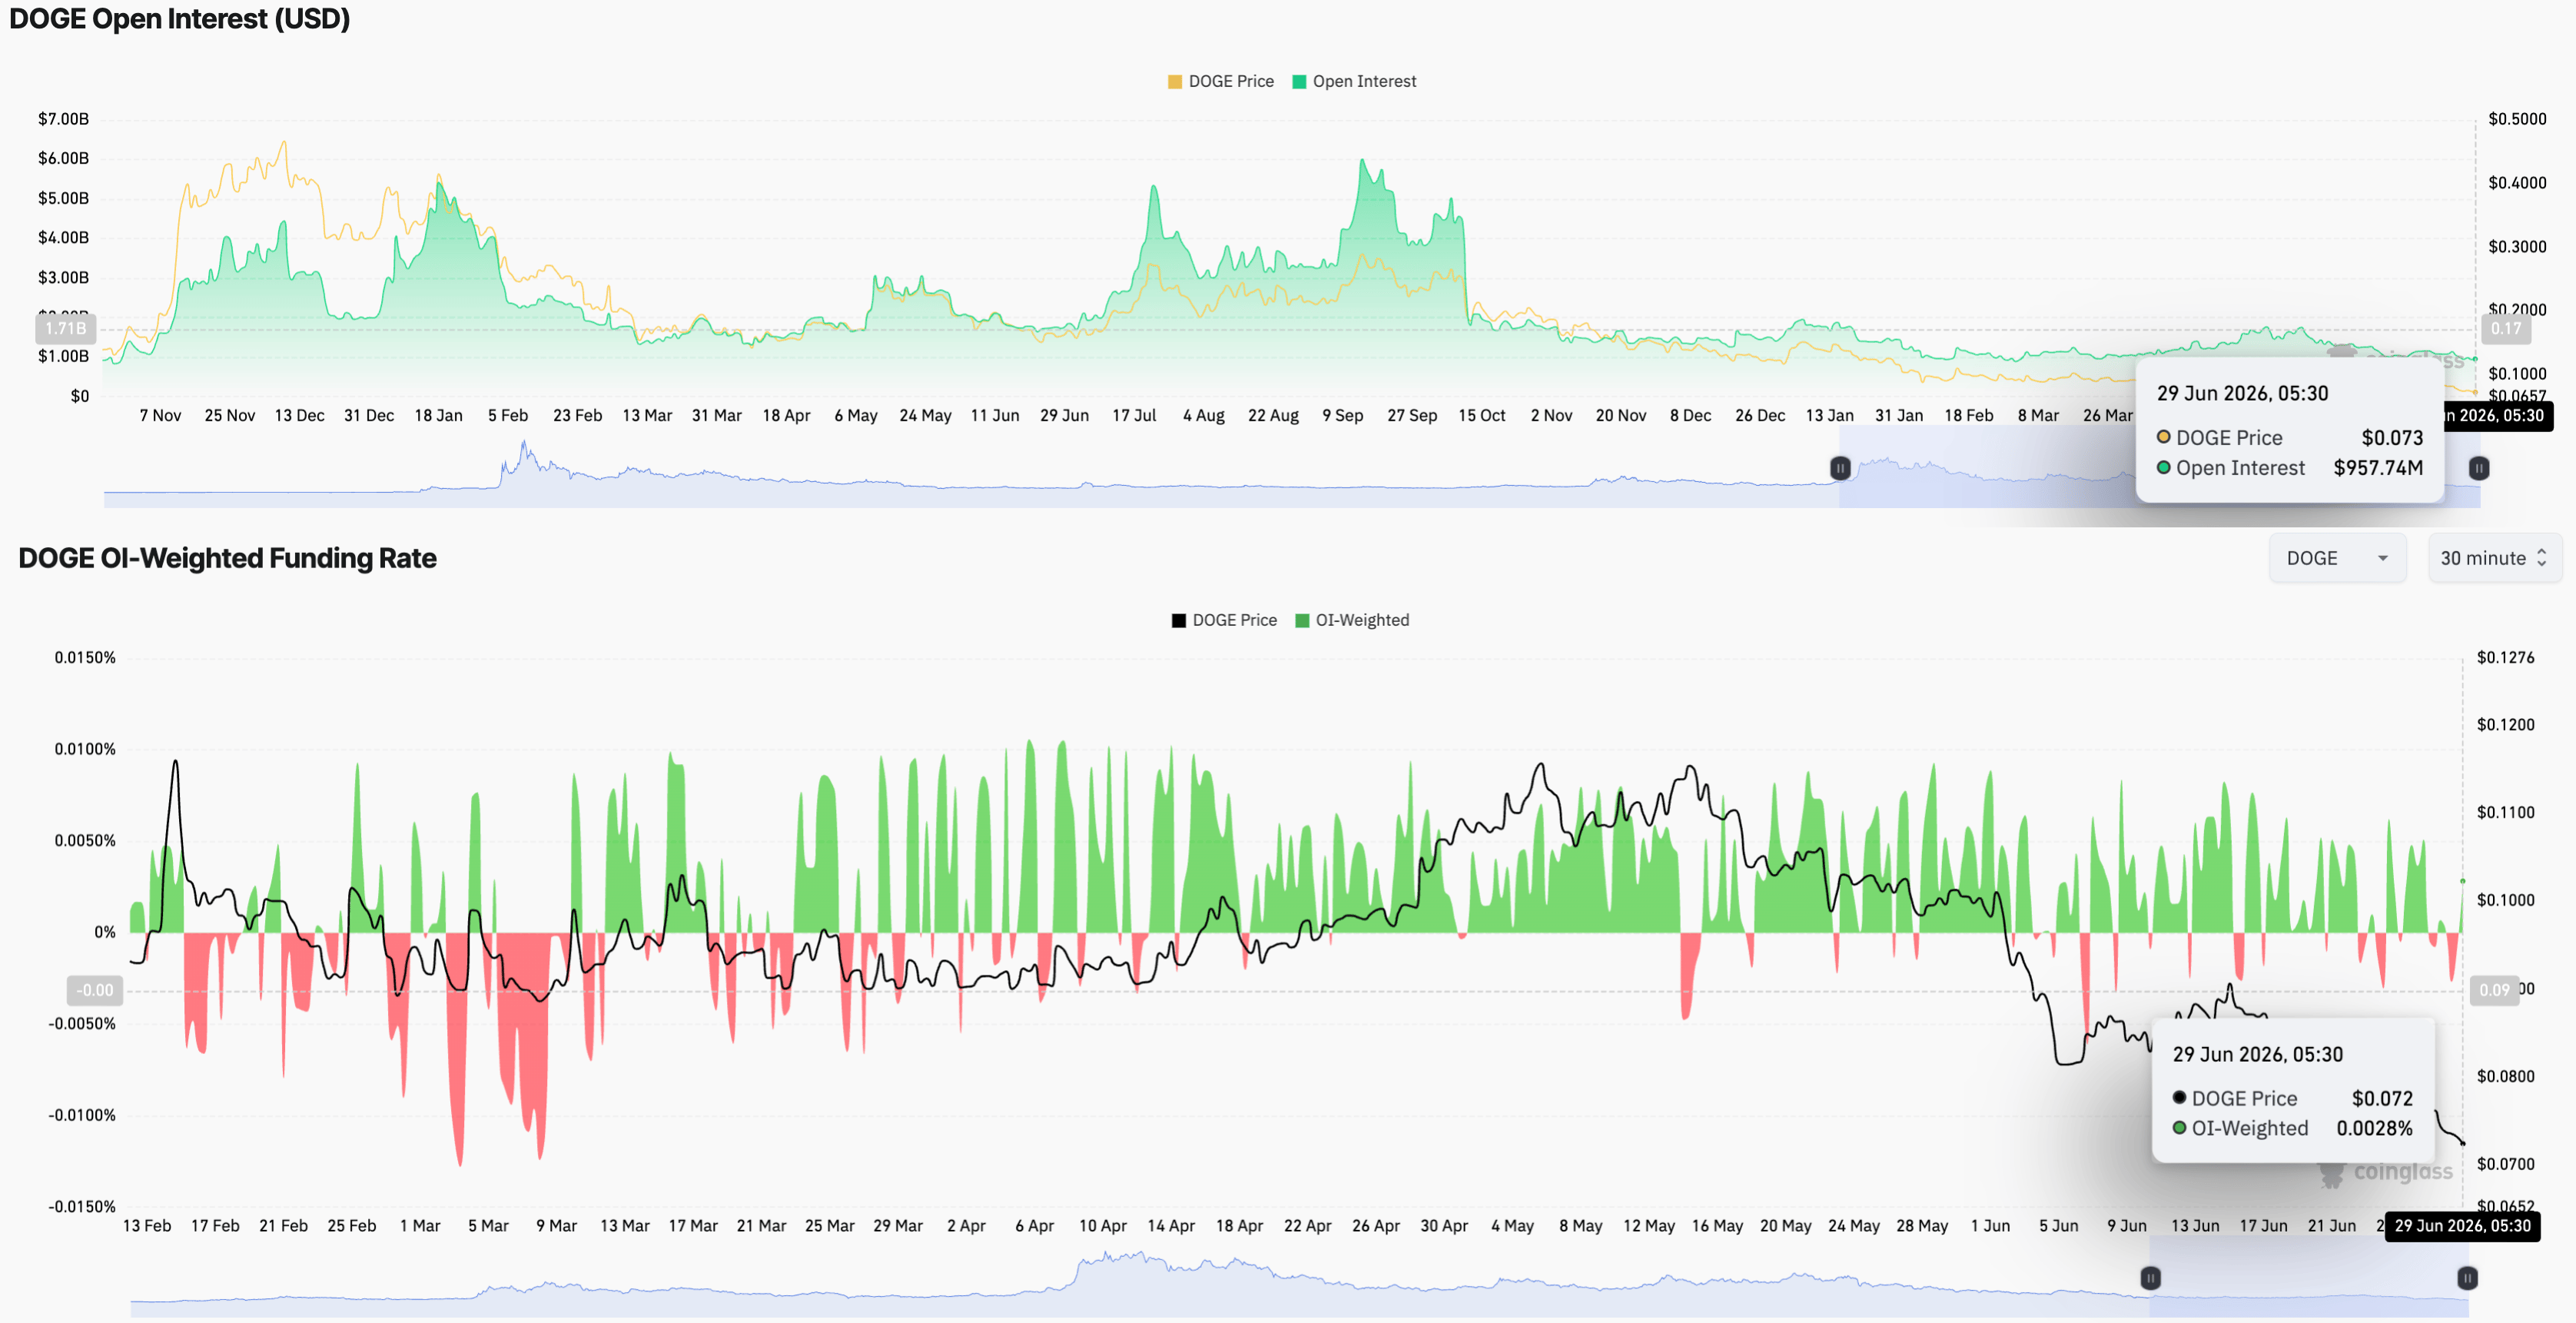The height and width of the screenshot is (1323, 2576).
Task: Click the 13 Feb date label
Action: 147,1226
